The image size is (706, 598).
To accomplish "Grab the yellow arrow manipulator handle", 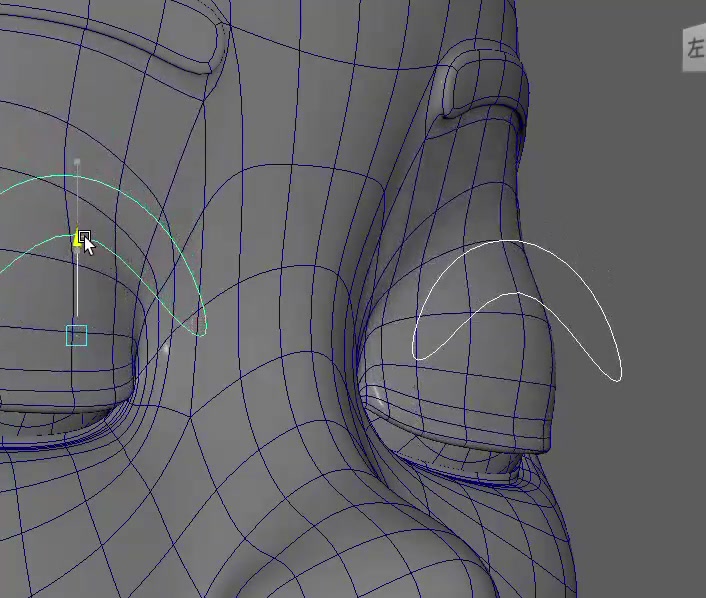I will tap(77, 239).
